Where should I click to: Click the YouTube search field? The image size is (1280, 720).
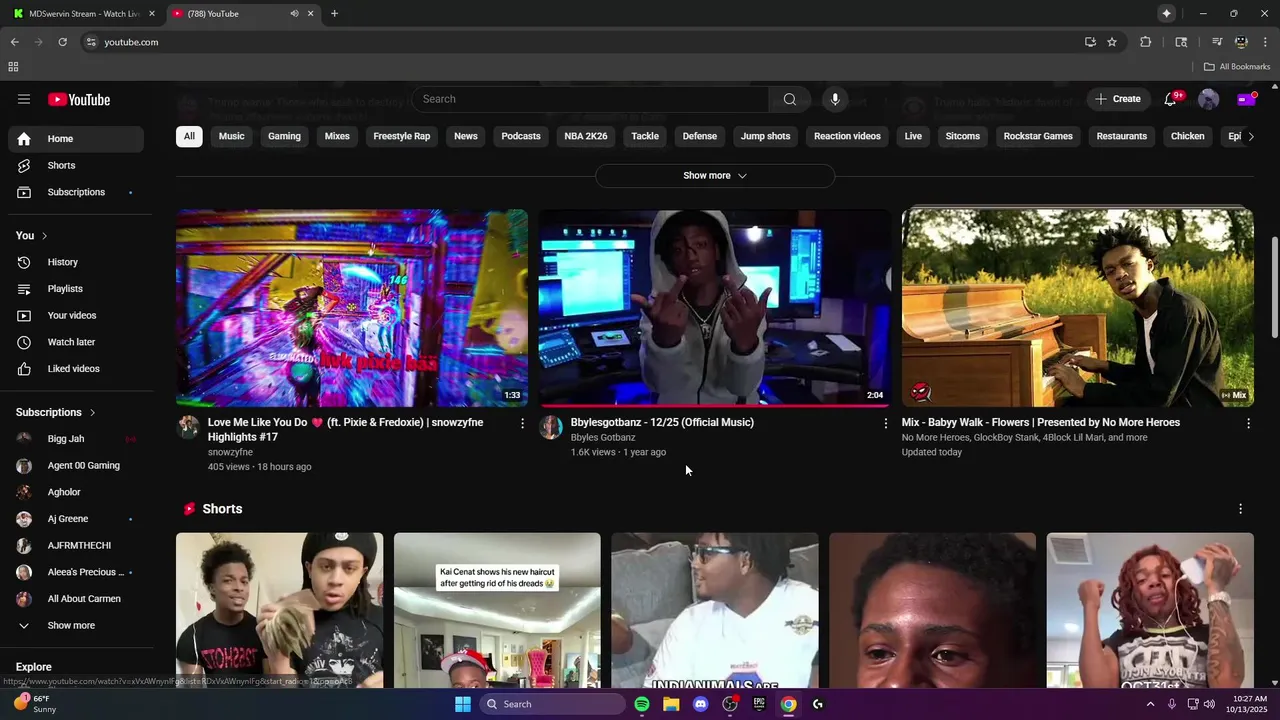(590, 99)
